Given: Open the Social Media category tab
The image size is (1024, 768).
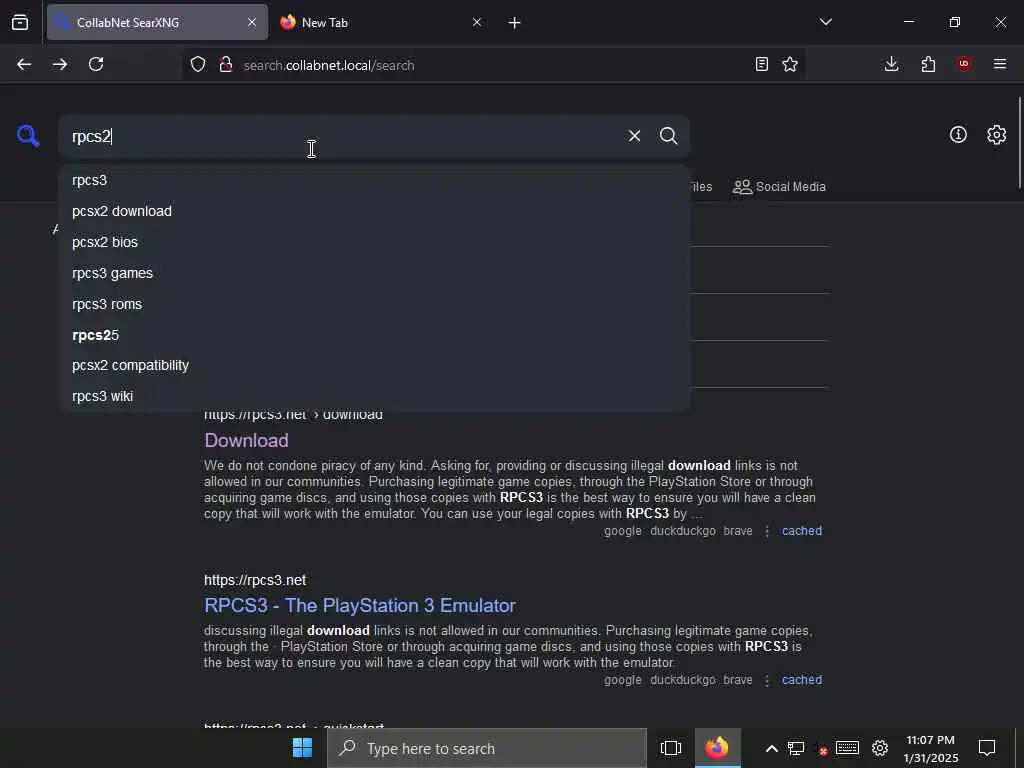Looking at the screenshot, I should click(x=779, y=187).
